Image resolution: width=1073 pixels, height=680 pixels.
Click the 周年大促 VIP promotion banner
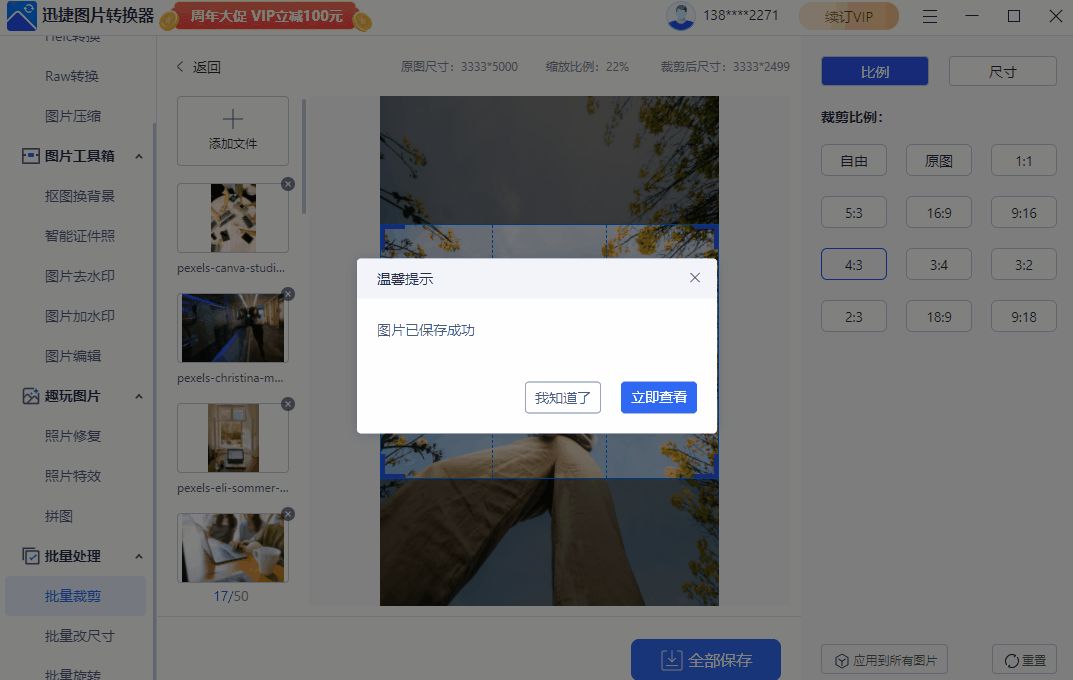pos(266,16)
